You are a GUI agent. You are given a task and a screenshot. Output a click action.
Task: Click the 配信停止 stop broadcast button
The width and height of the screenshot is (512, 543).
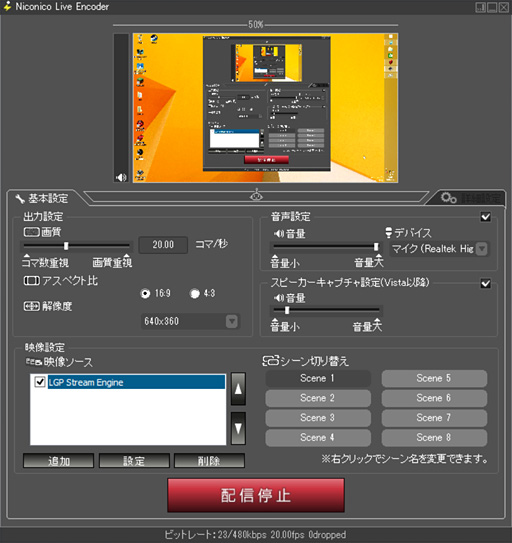(x=256, y=495)
